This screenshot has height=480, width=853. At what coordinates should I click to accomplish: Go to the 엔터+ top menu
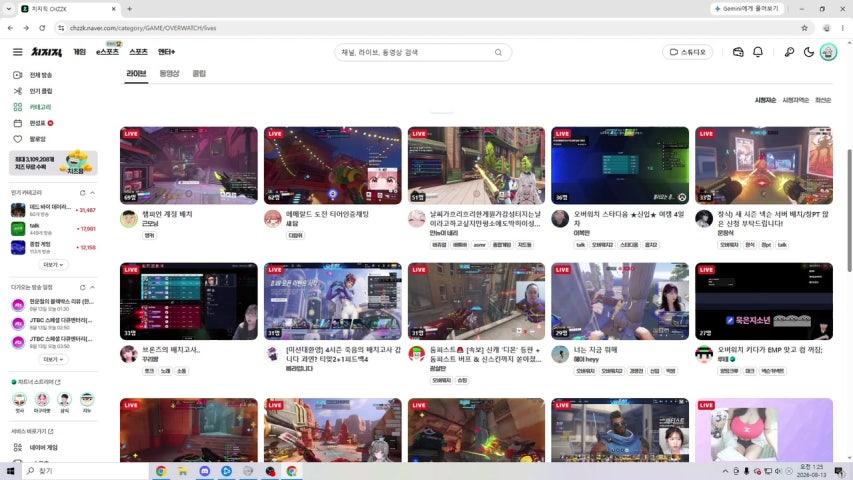click(x=166, y=52)
